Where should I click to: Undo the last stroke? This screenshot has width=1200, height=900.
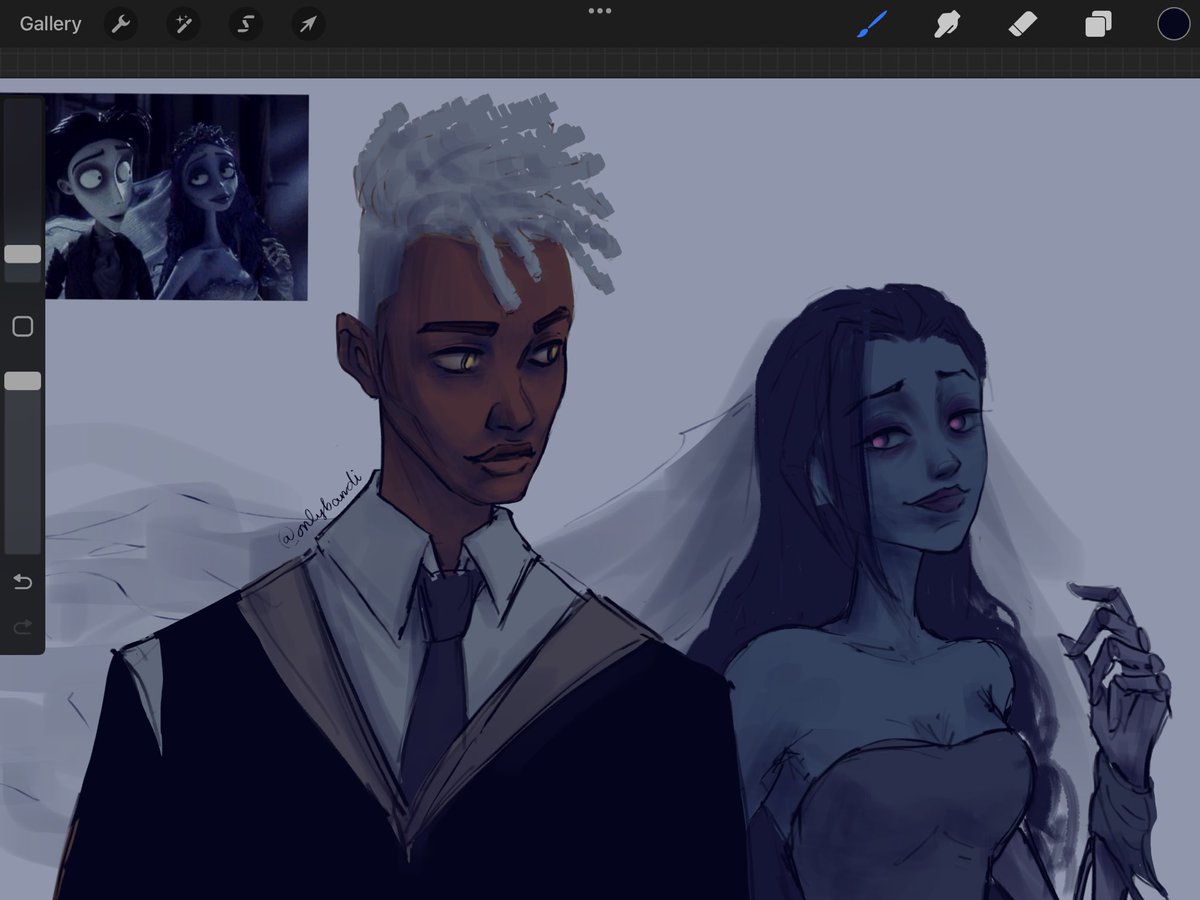click(x=22, y=582)
